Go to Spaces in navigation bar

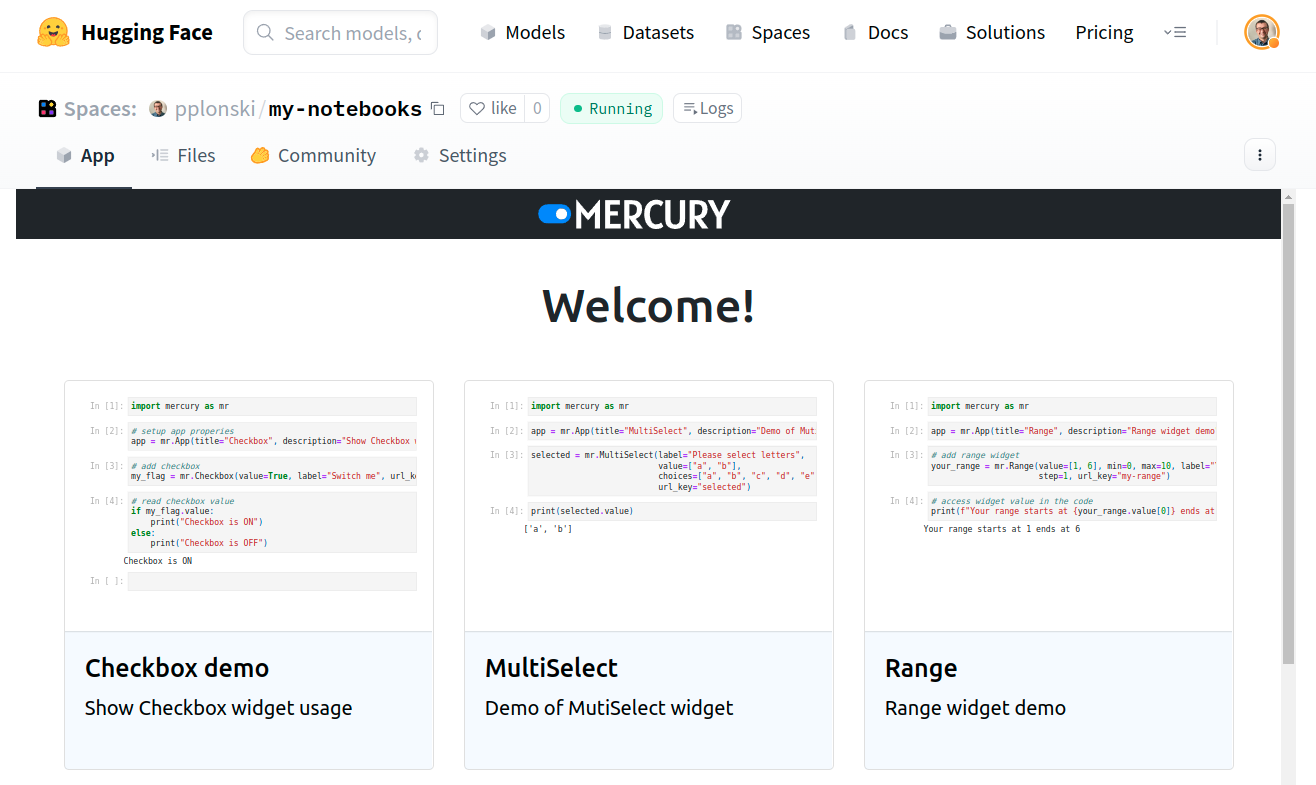767,32
